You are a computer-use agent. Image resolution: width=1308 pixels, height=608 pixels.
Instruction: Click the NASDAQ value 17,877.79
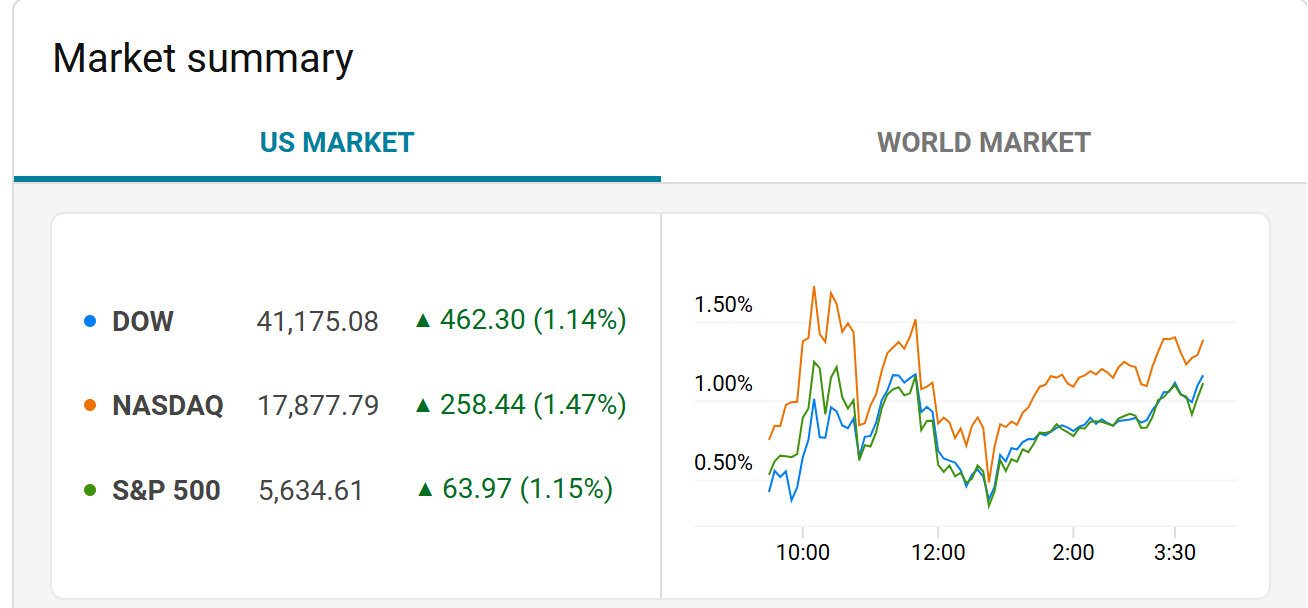click(x=318, y=405)
